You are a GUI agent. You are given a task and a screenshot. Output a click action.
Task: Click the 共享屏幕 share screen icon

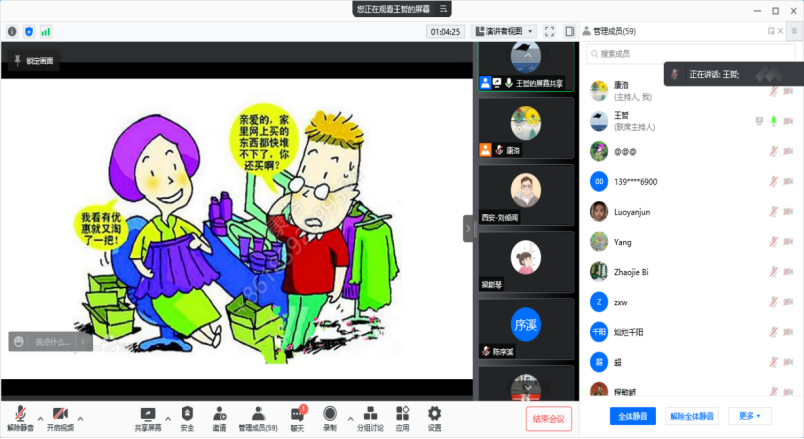148,416
